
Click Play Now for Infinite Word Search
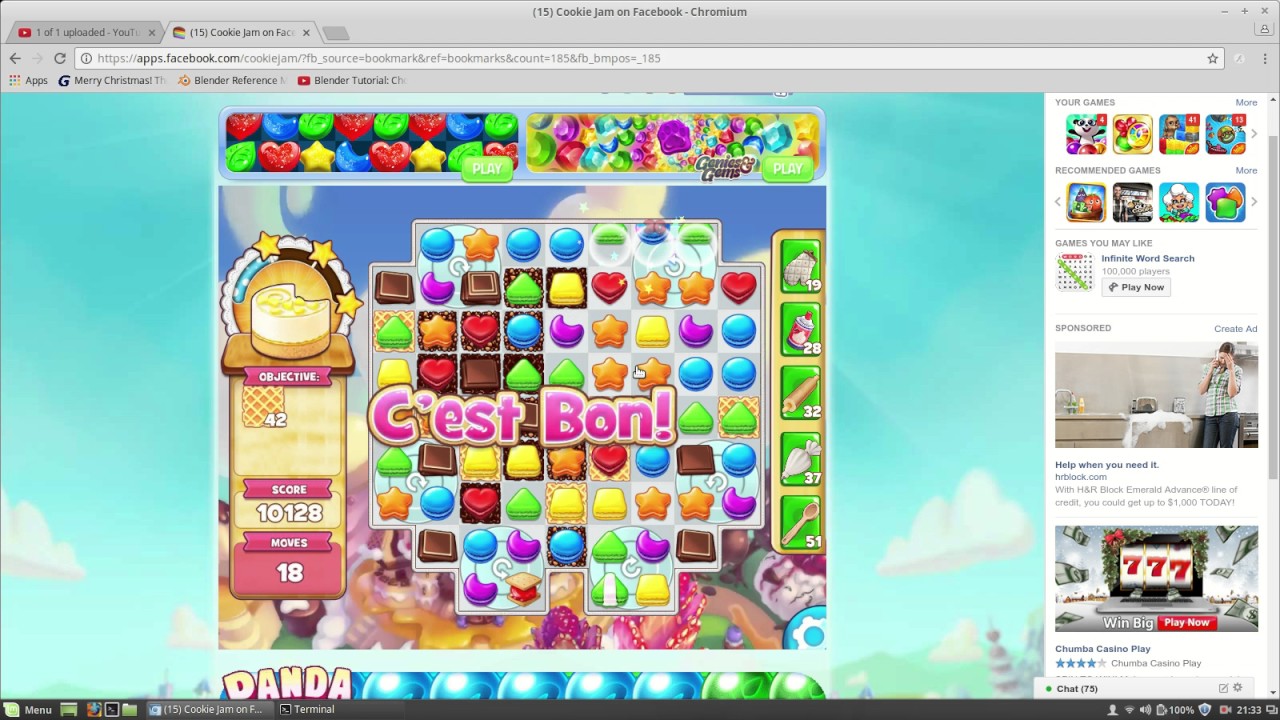click(x=1136, y=287)
